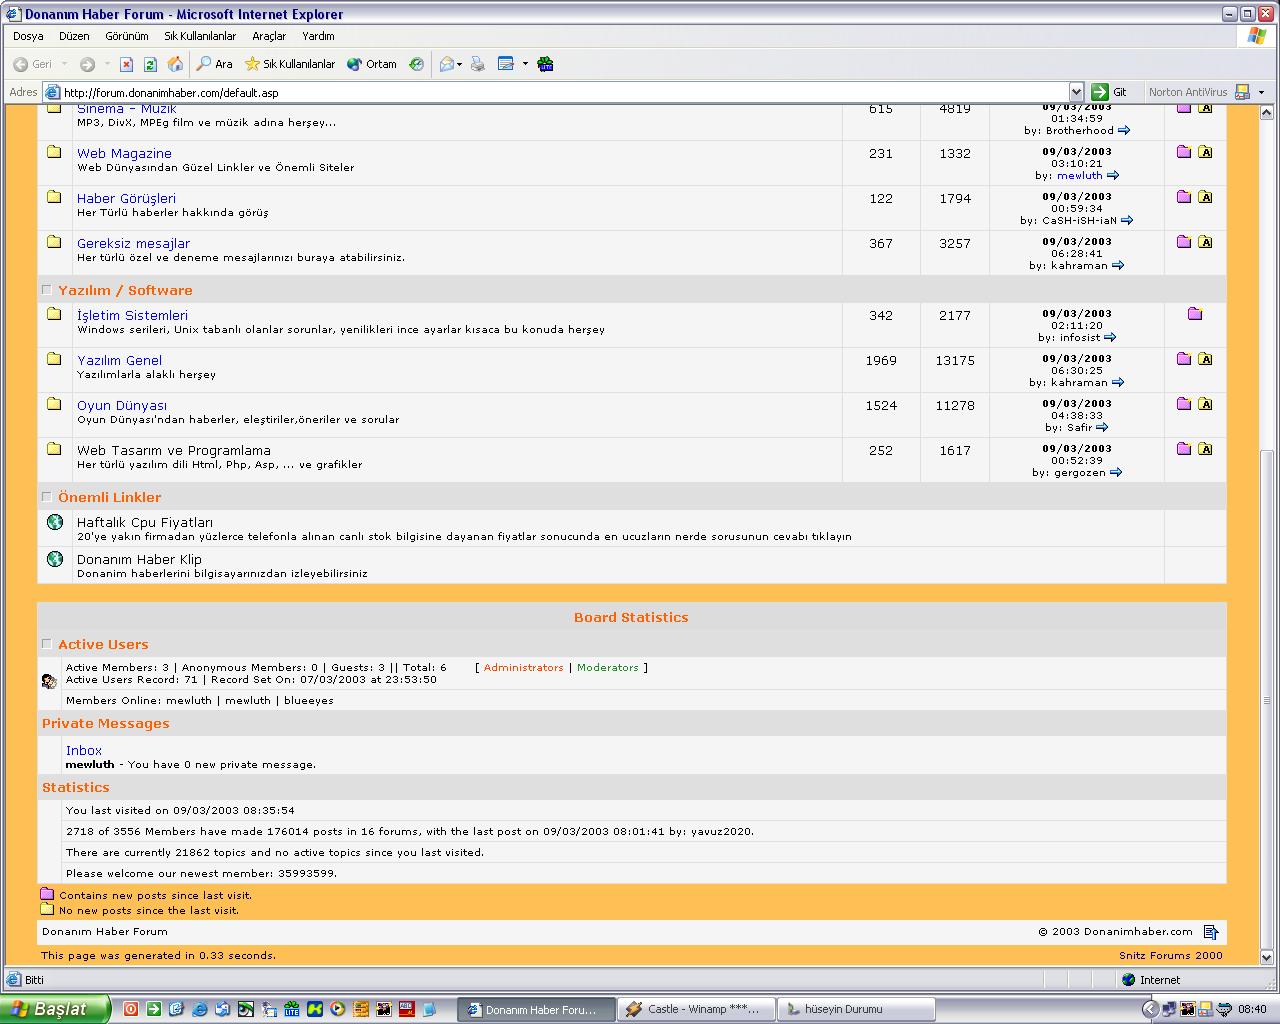This screenshot has height=1024, width=1280.
Task: Open the Sık Kullanılanlar menu
Action: coord(200,36)
